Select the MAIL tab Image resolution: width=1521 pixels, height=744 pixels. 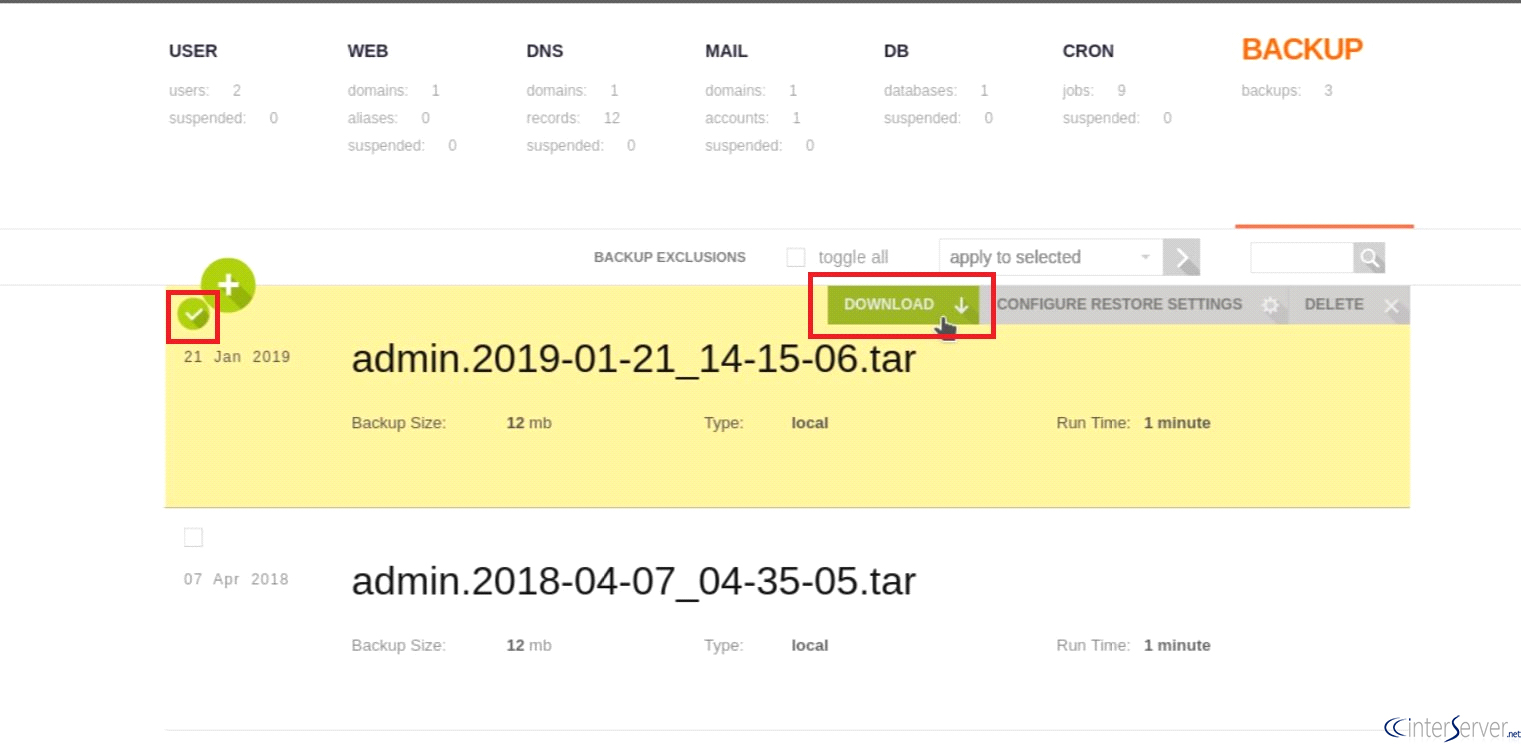coord(726,51)
